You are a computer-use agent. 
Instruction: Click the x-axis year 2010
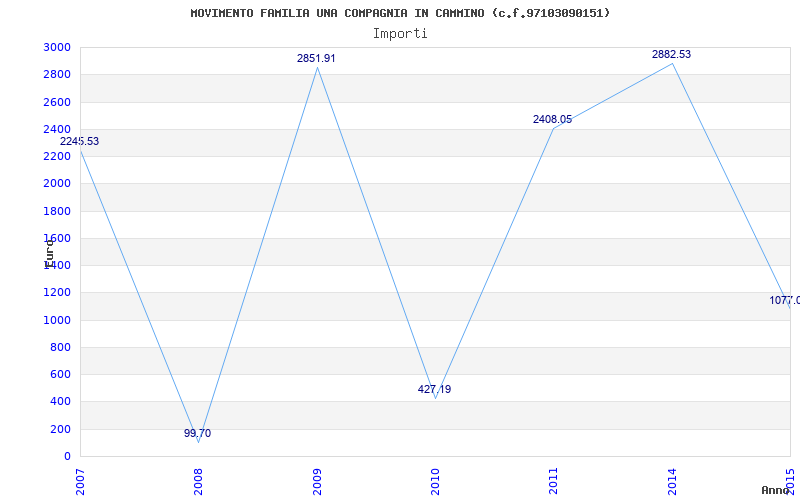coord(435,482)
